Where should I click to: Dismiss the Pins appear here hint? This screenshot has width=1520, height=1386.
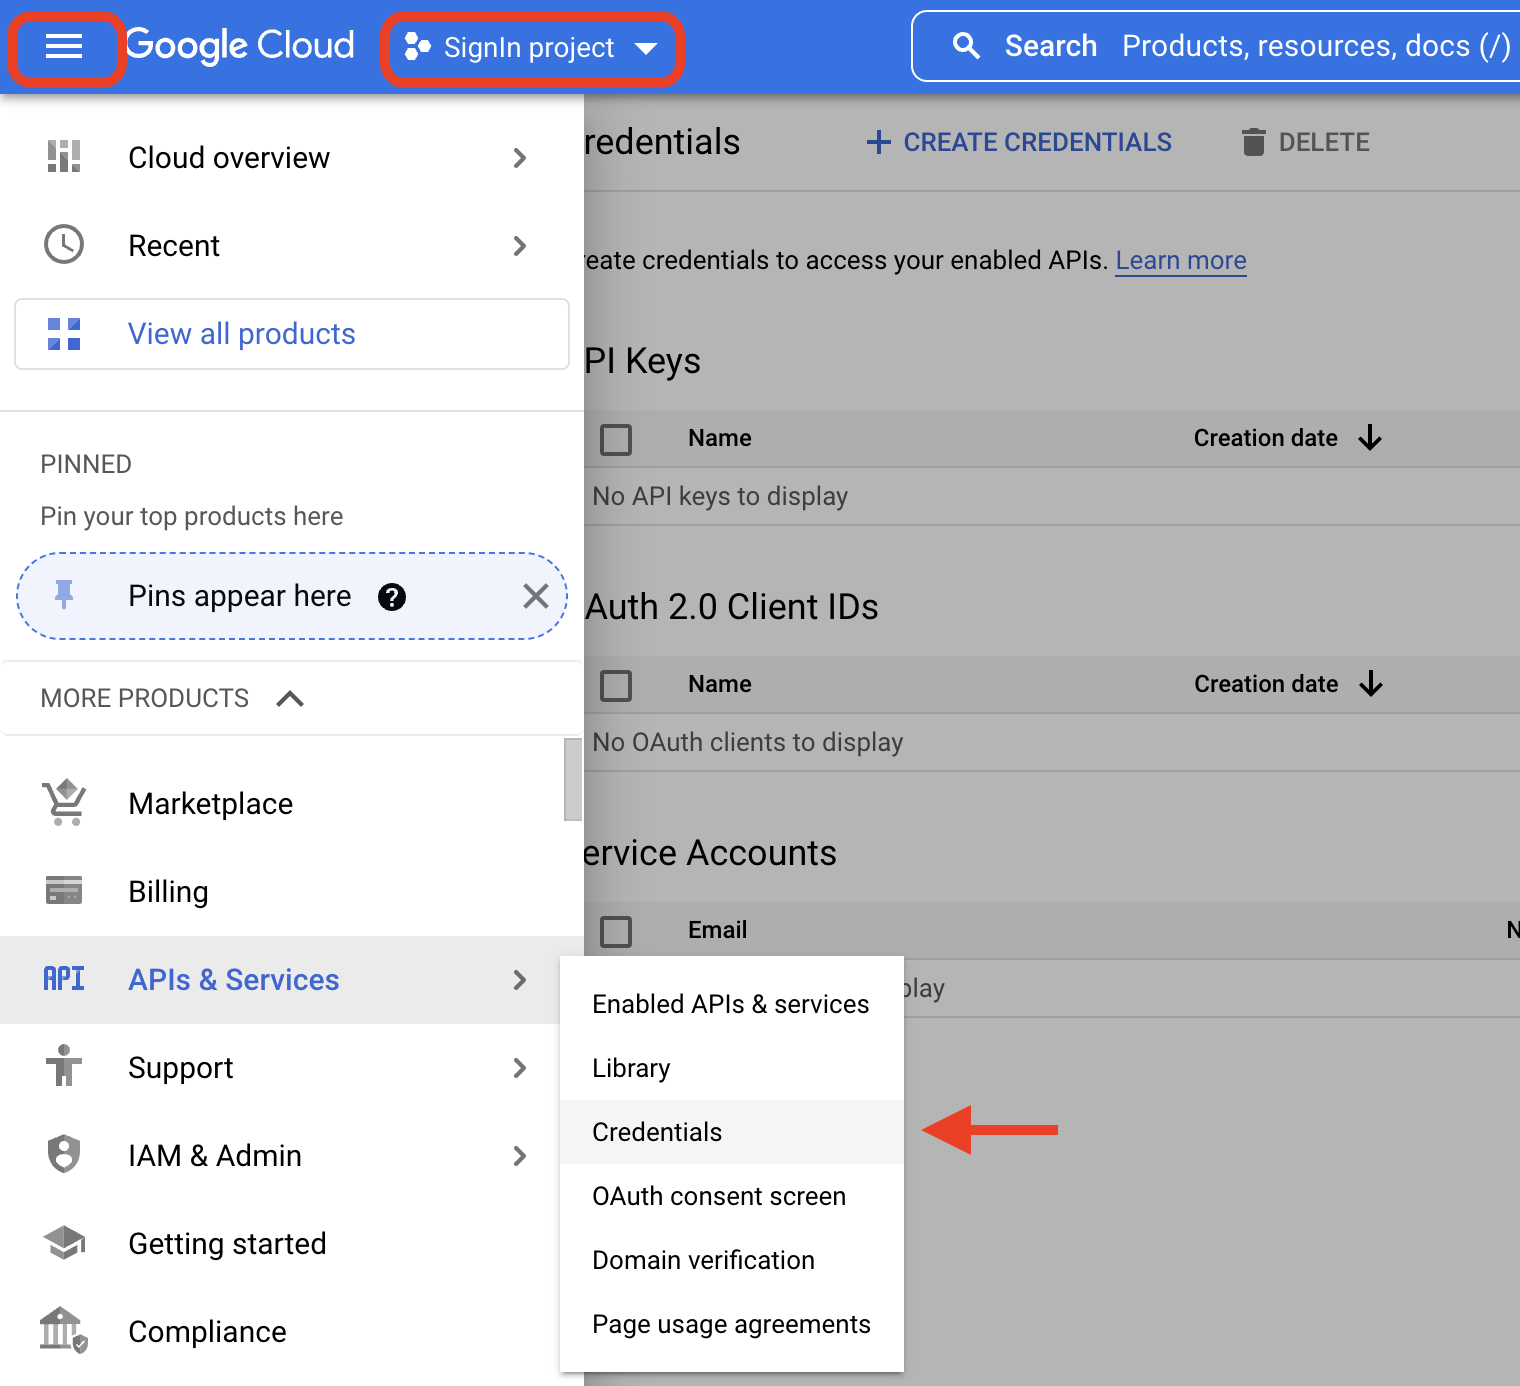click(536, 596)
